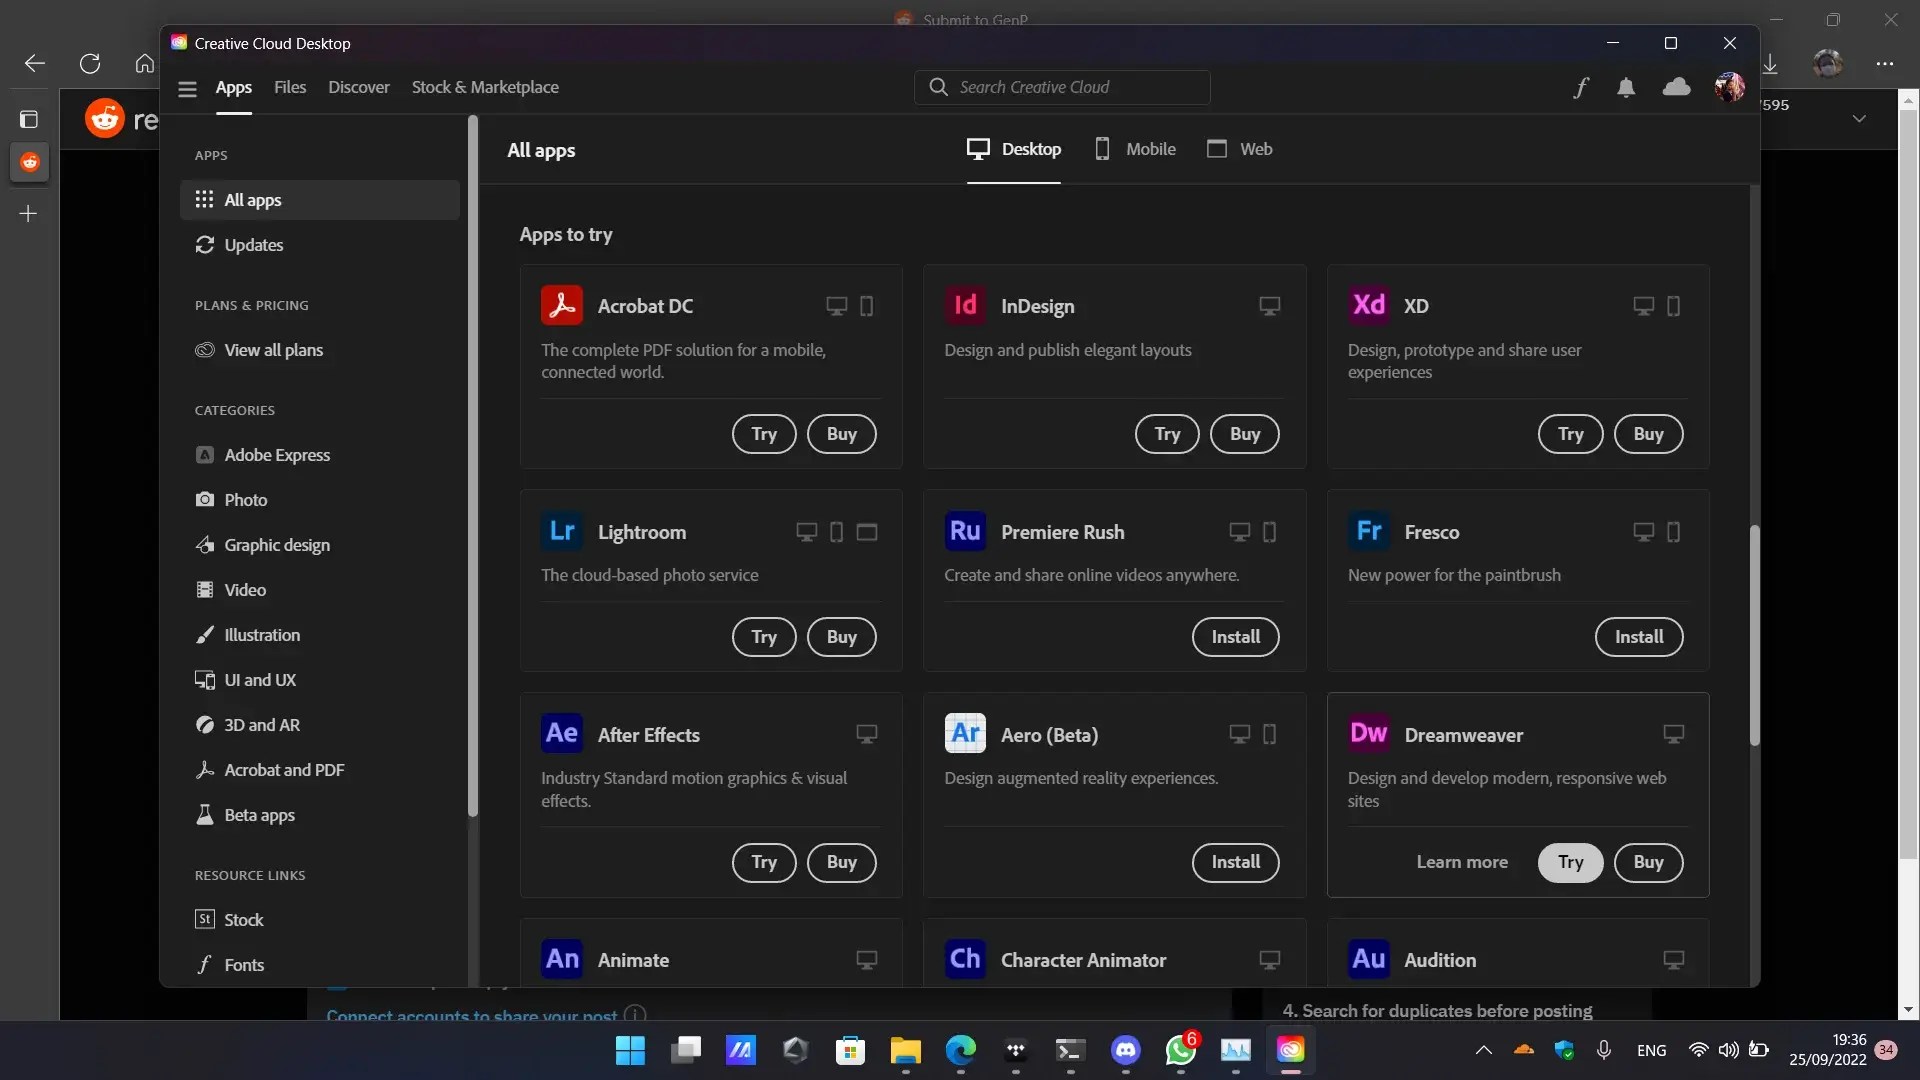
Task: Install Premiere Rush
Action: tap(1236, 637)
